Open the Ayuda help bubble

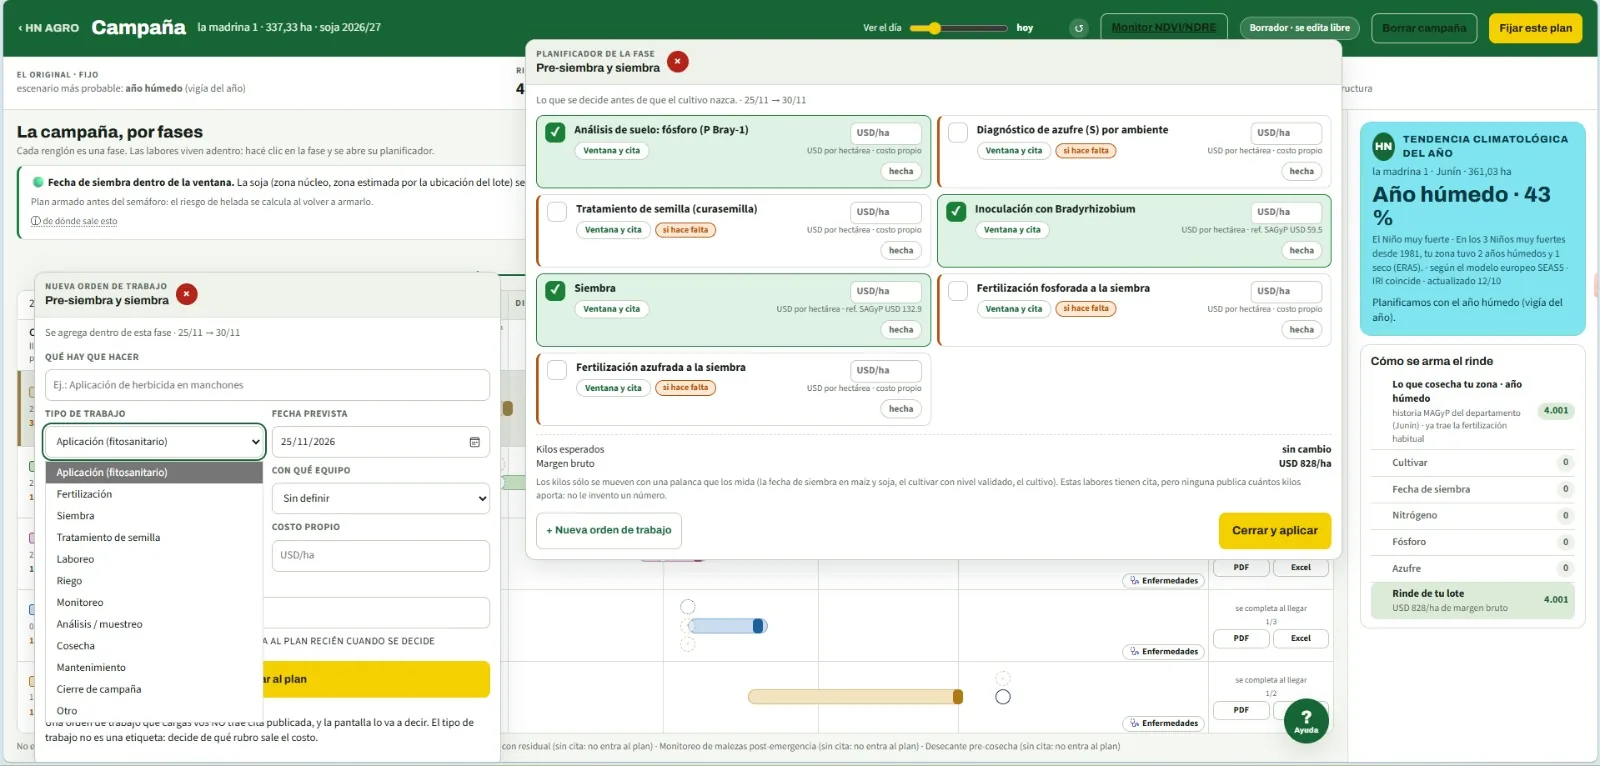point(1306,721)
